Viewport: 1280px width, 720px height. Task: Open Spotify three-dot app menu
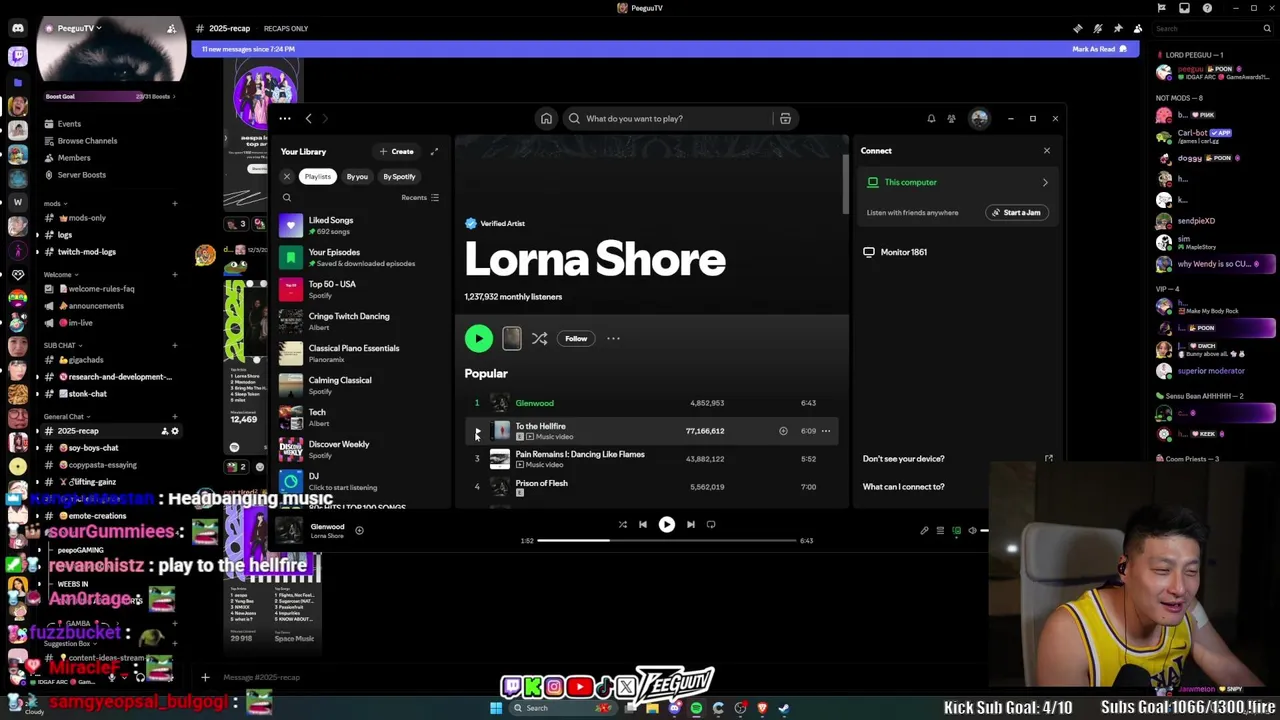pyautogui.click(x=285, y=119)
